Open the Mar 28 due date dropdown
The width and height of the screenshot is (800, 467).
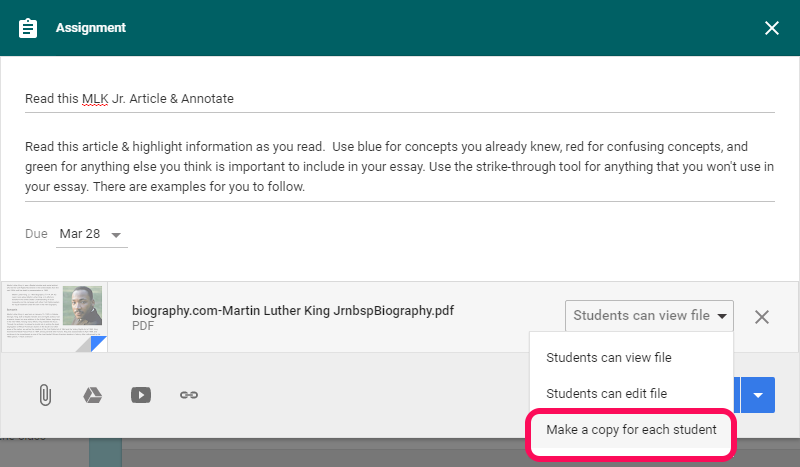tap(90, 234)
